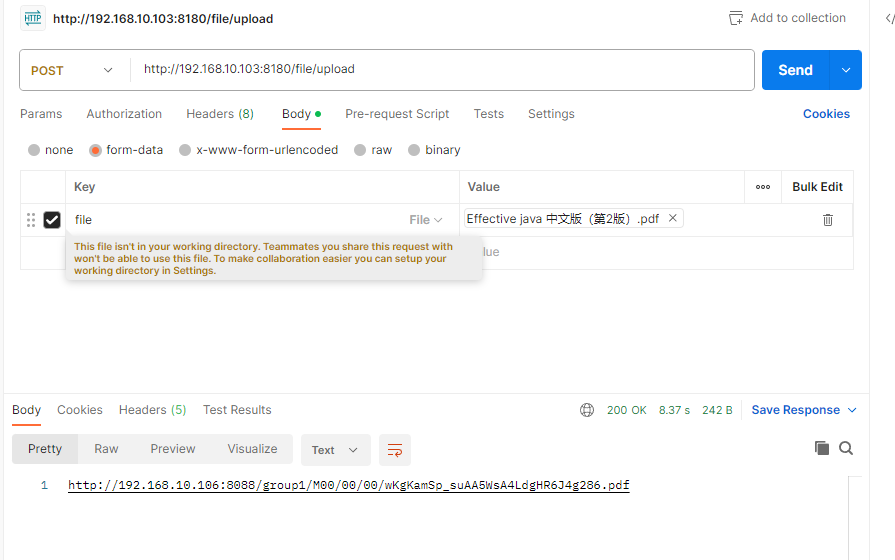Click the 242 B response size
Viewport: 895px width, 560px height.
717,410
